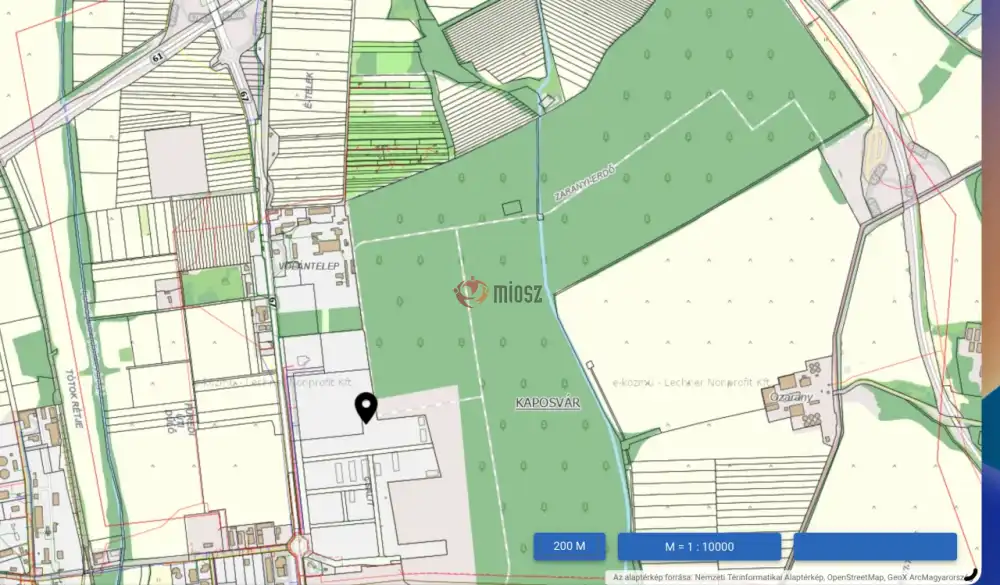Click the large gray square parcel at upper left
Image resolution: width=1000 pixels, height=585 pixels.
point(176,161)
